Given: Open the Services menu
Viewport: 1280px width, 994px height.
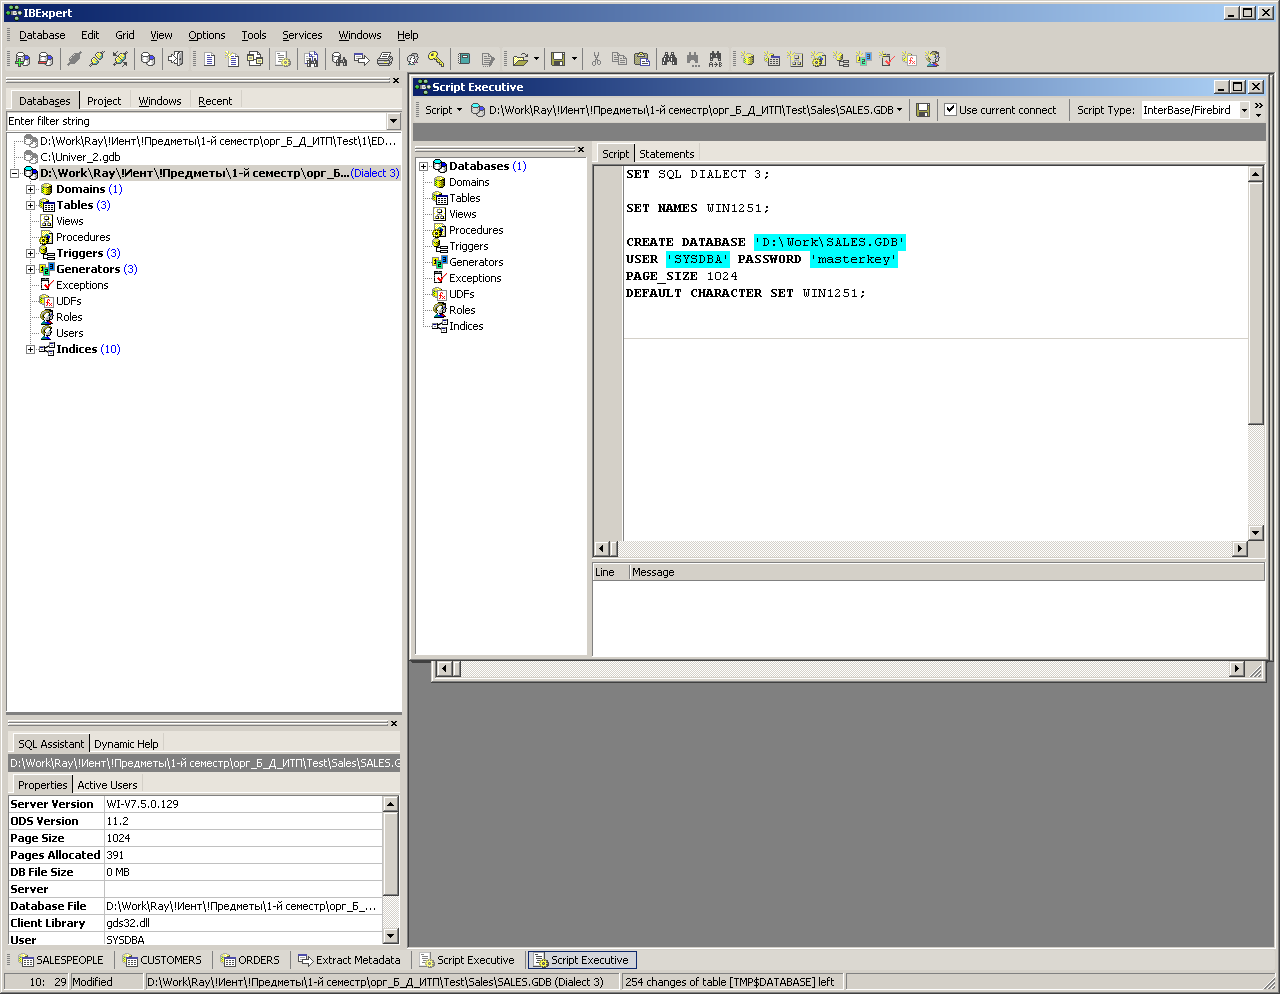Looking at the screenshot, I should point(302,35).
